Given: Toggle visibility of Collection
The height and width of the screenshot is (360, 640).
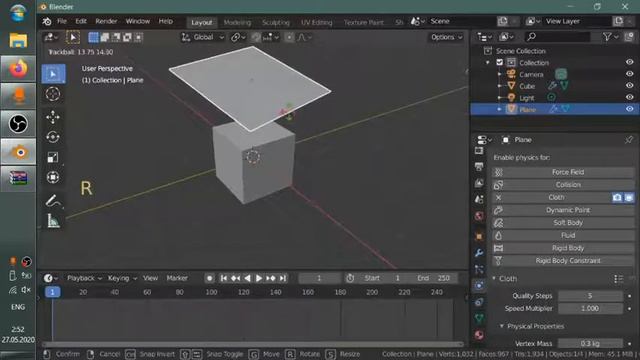Looking at the screenshot, I should (629, 62).
